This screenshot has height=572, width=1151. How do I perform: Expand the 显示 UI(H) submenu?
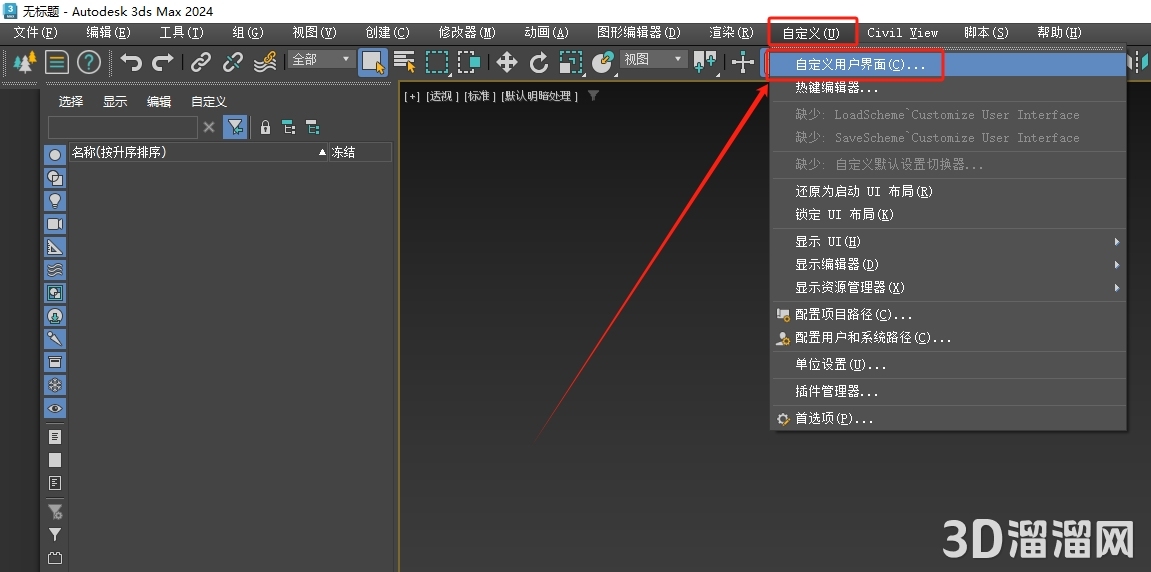(948, 242)
